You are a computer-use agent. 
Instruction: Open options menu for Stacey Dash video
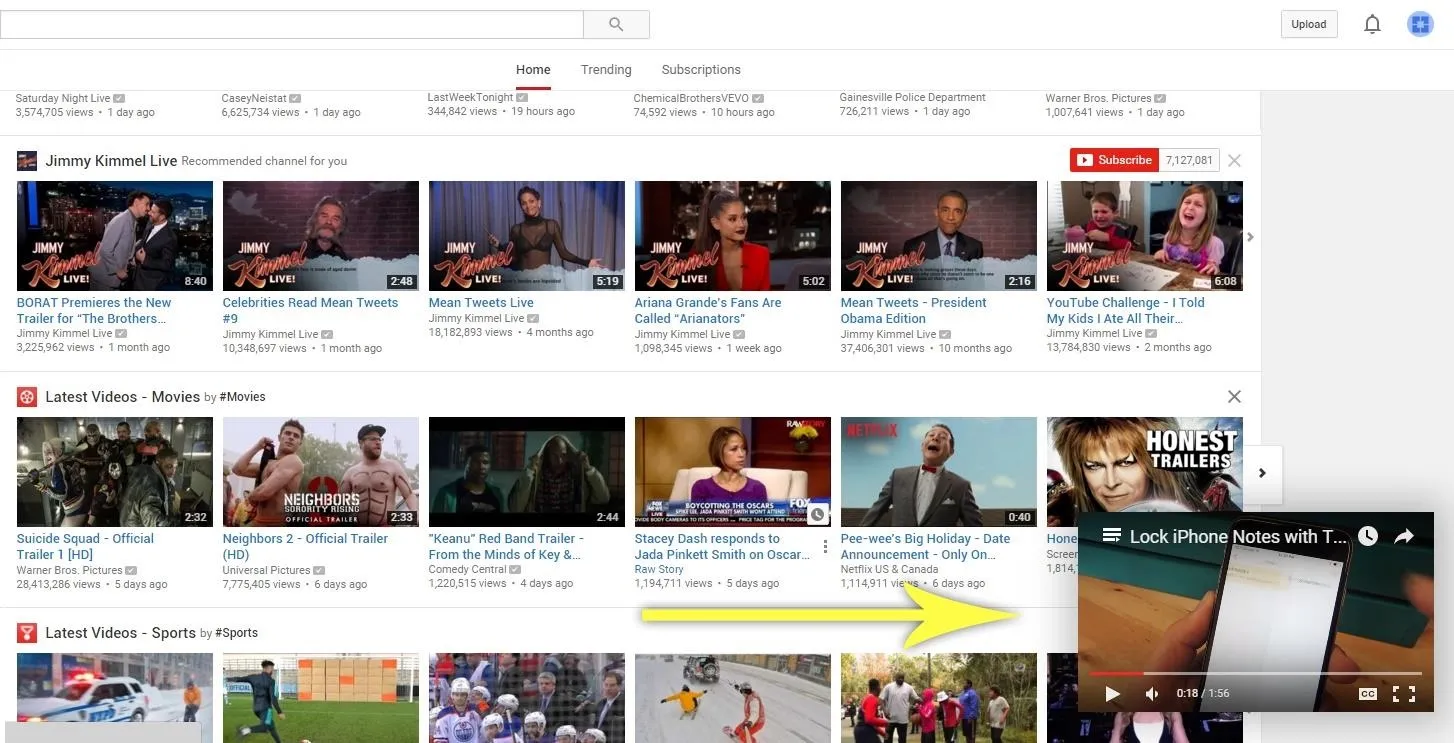point(825,546)
